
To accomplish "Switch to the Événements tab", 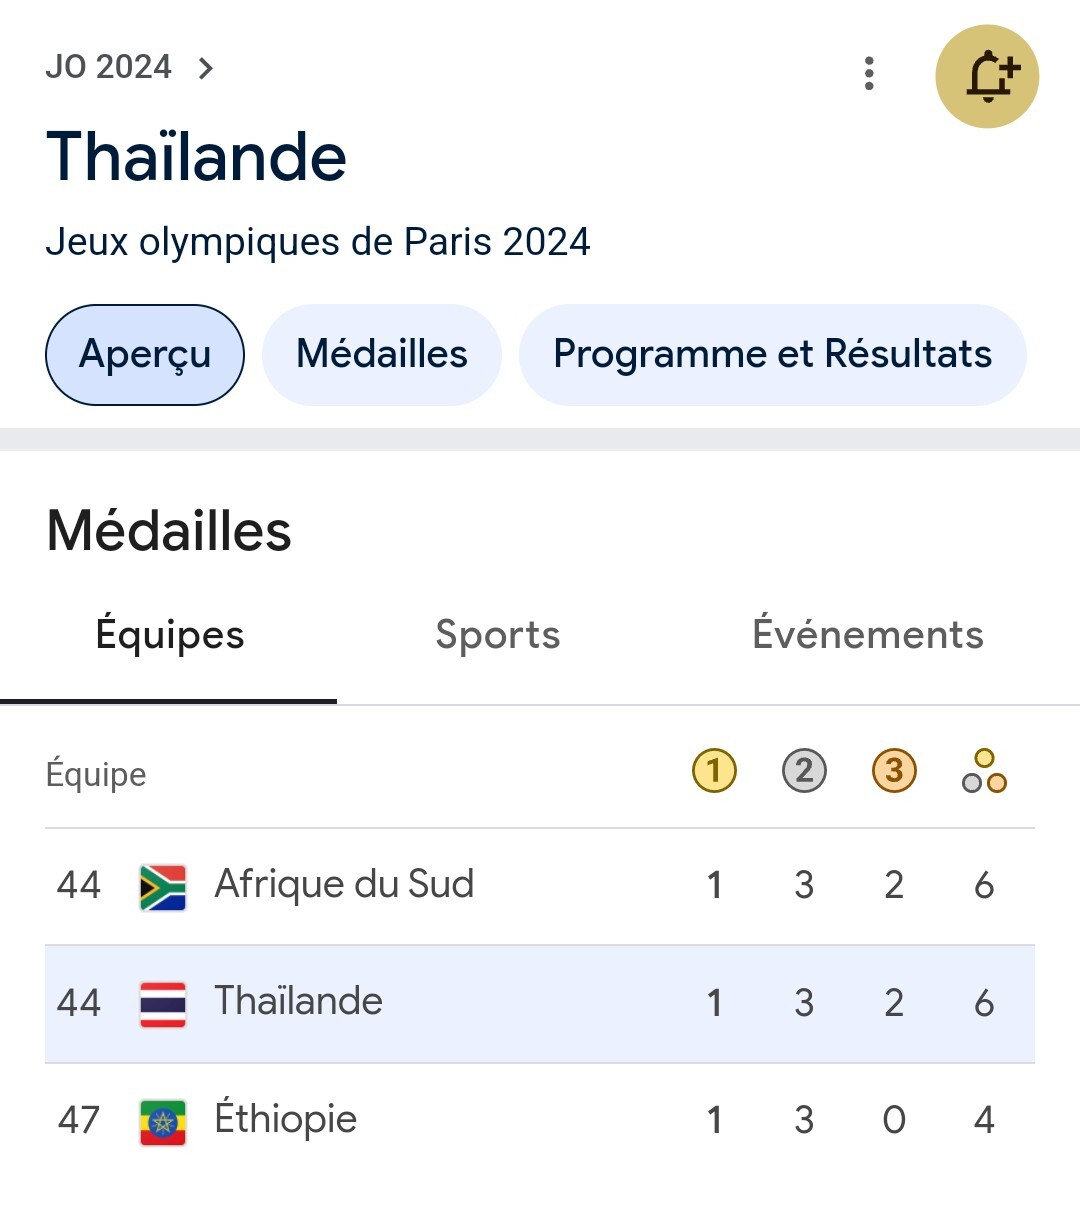I will click(868, 636).
